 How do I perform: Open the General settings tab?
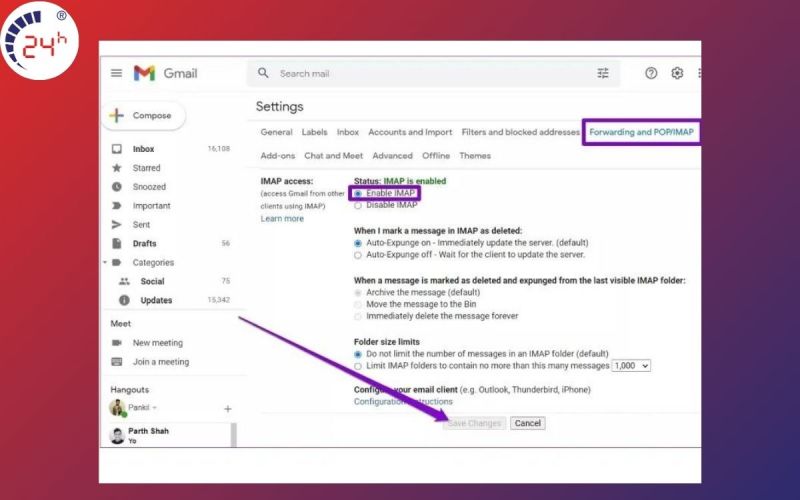click(x=276, y=132)
